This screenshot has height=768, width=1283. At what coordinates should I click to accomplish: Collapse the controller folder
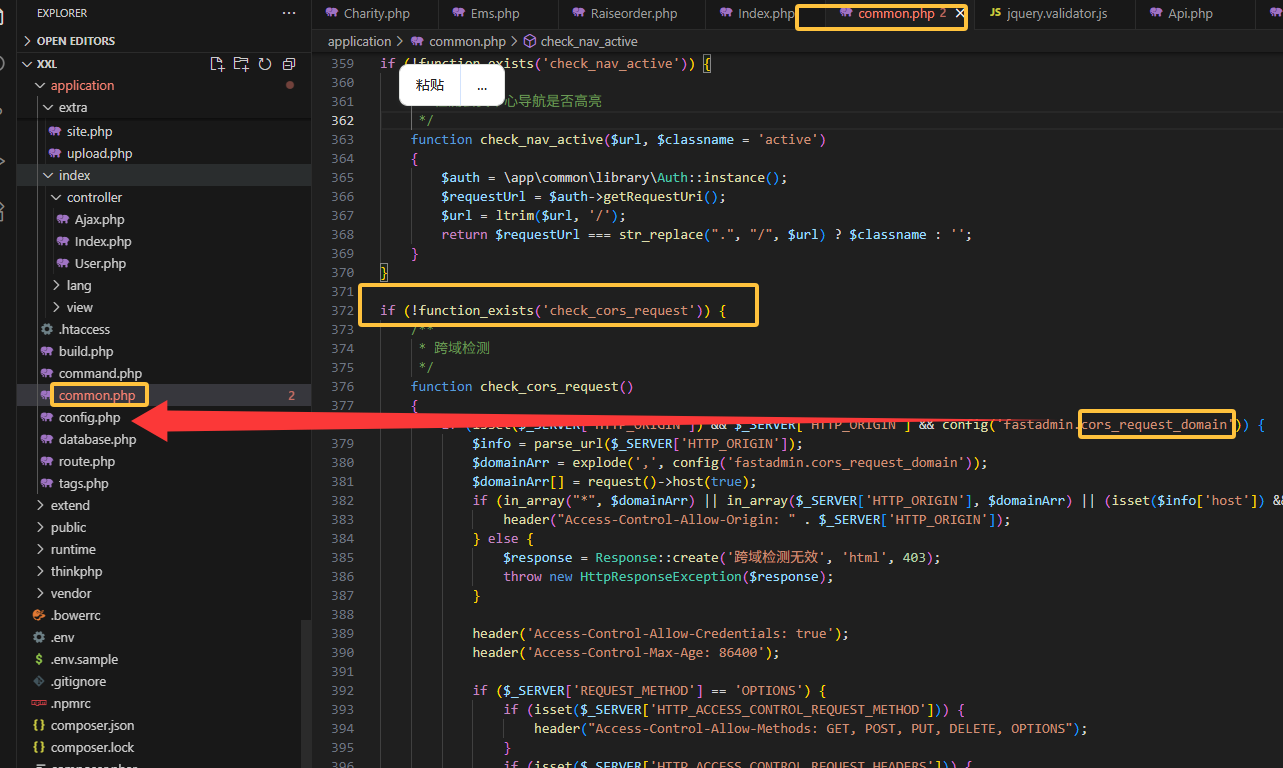94,198
